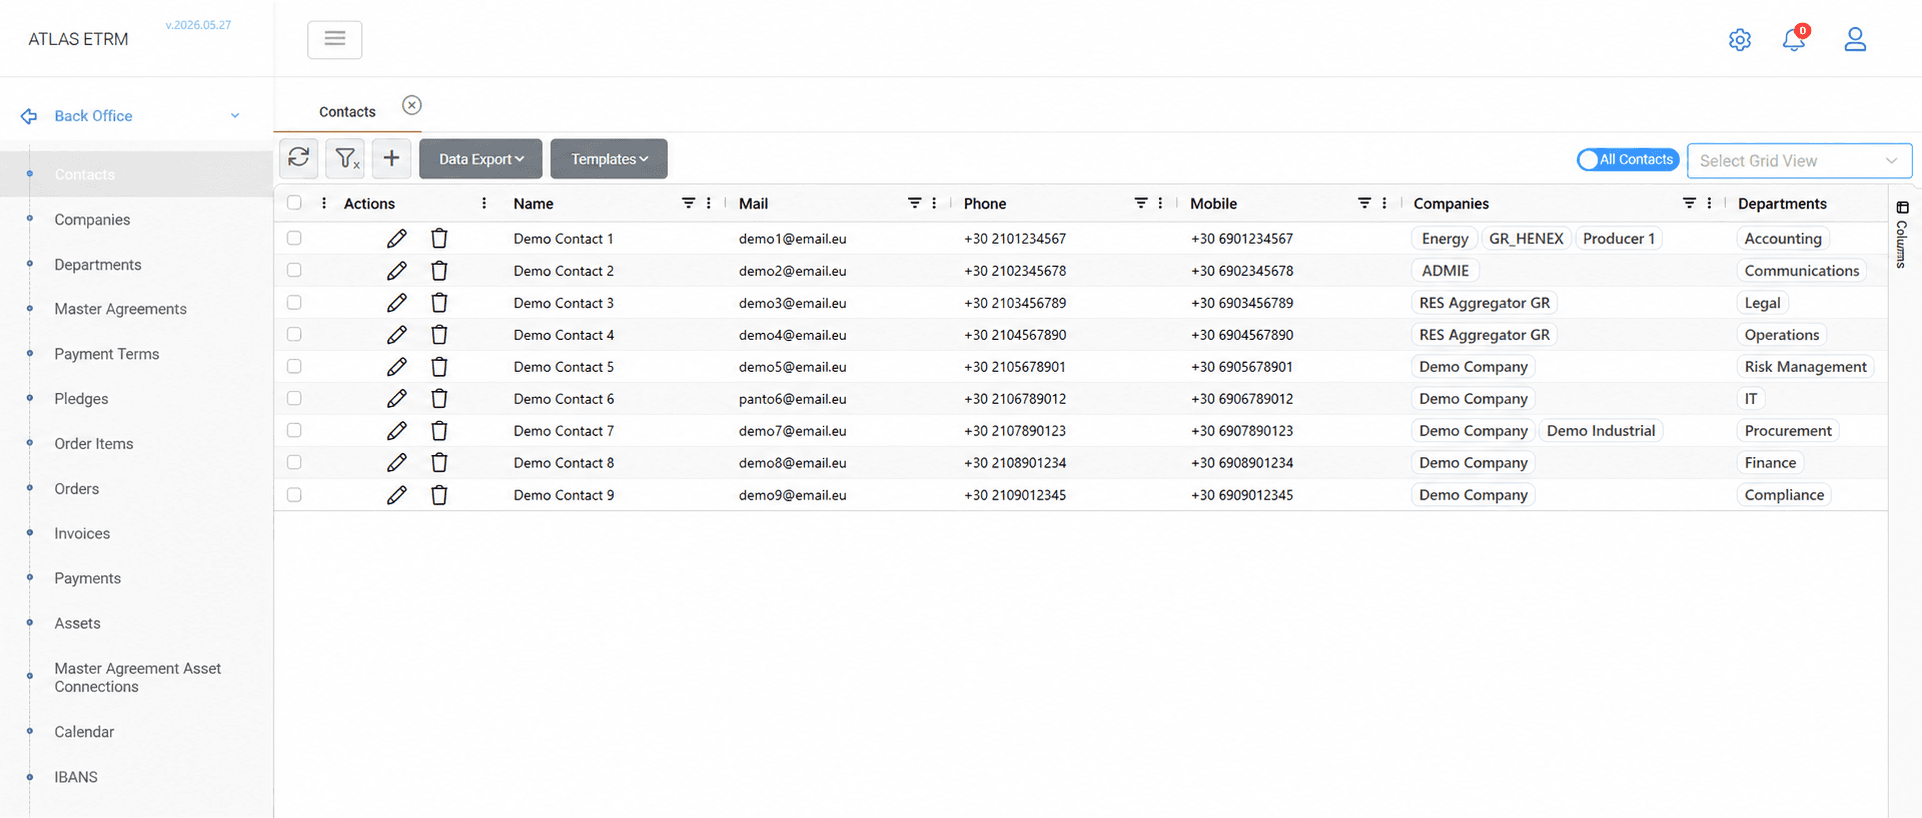This screenshot has height=818, width=1922.
Task: Open the settings gear icon
Action: 1740,40
